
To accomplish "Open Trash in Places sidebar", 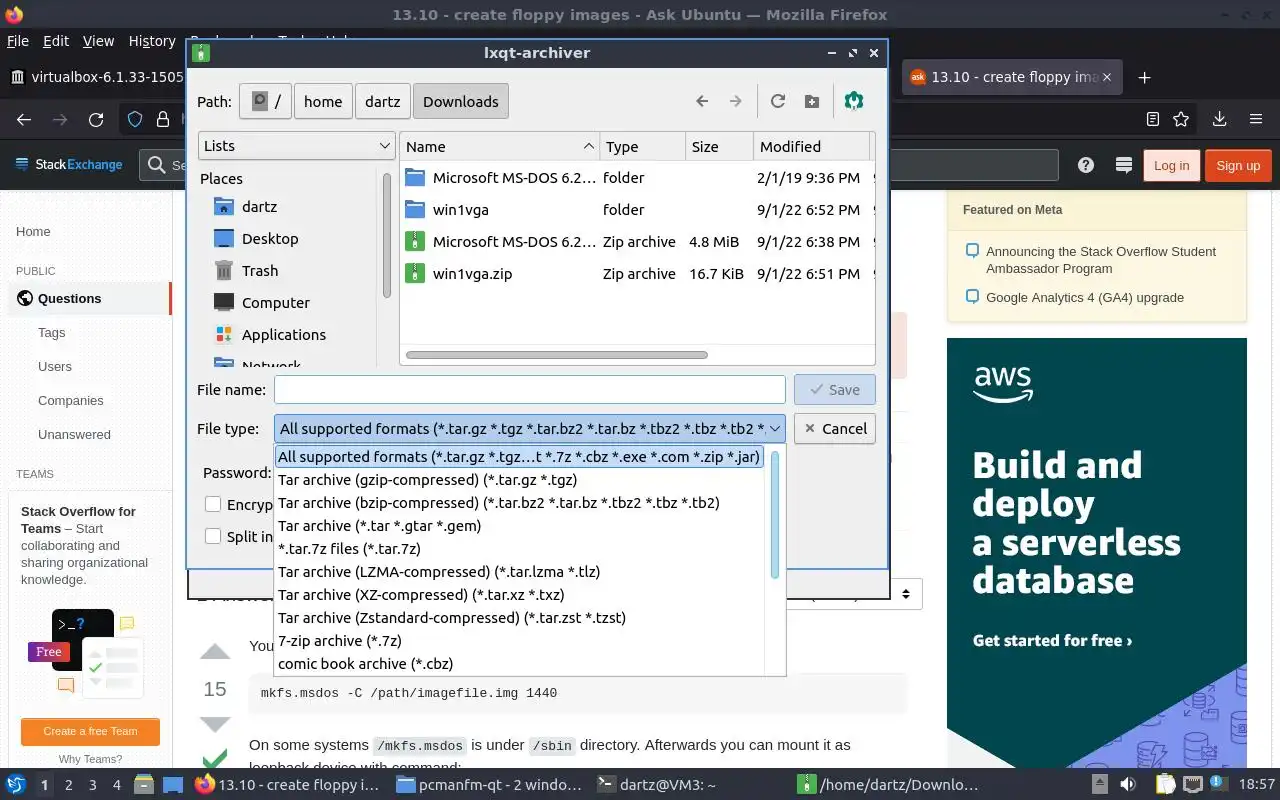I will pyautogui.click(x=260, y=271).
